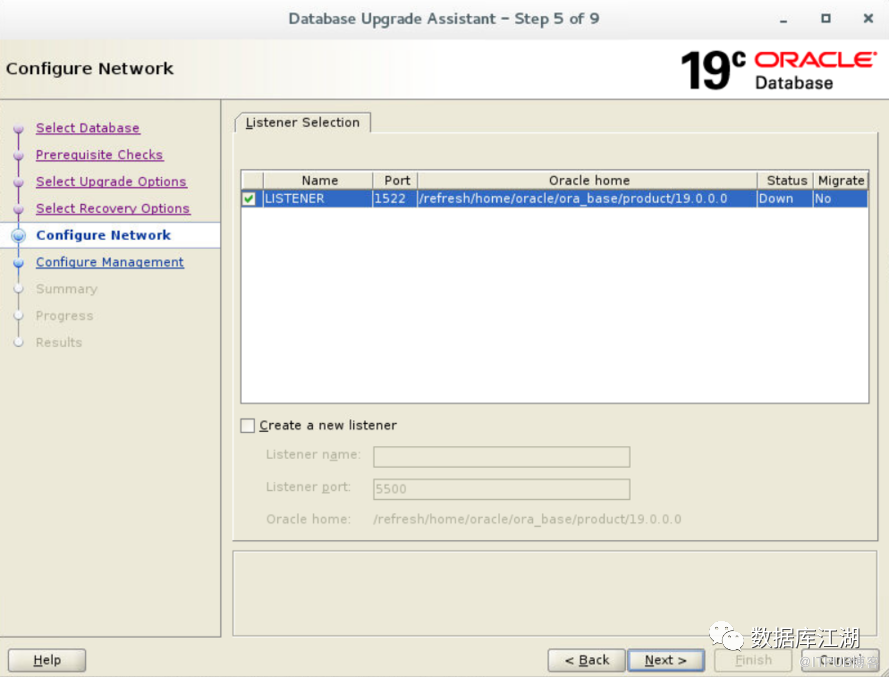This screenshot has height=677, width=889.
Task: Click the Summary step label
Action: click(66, 289)
